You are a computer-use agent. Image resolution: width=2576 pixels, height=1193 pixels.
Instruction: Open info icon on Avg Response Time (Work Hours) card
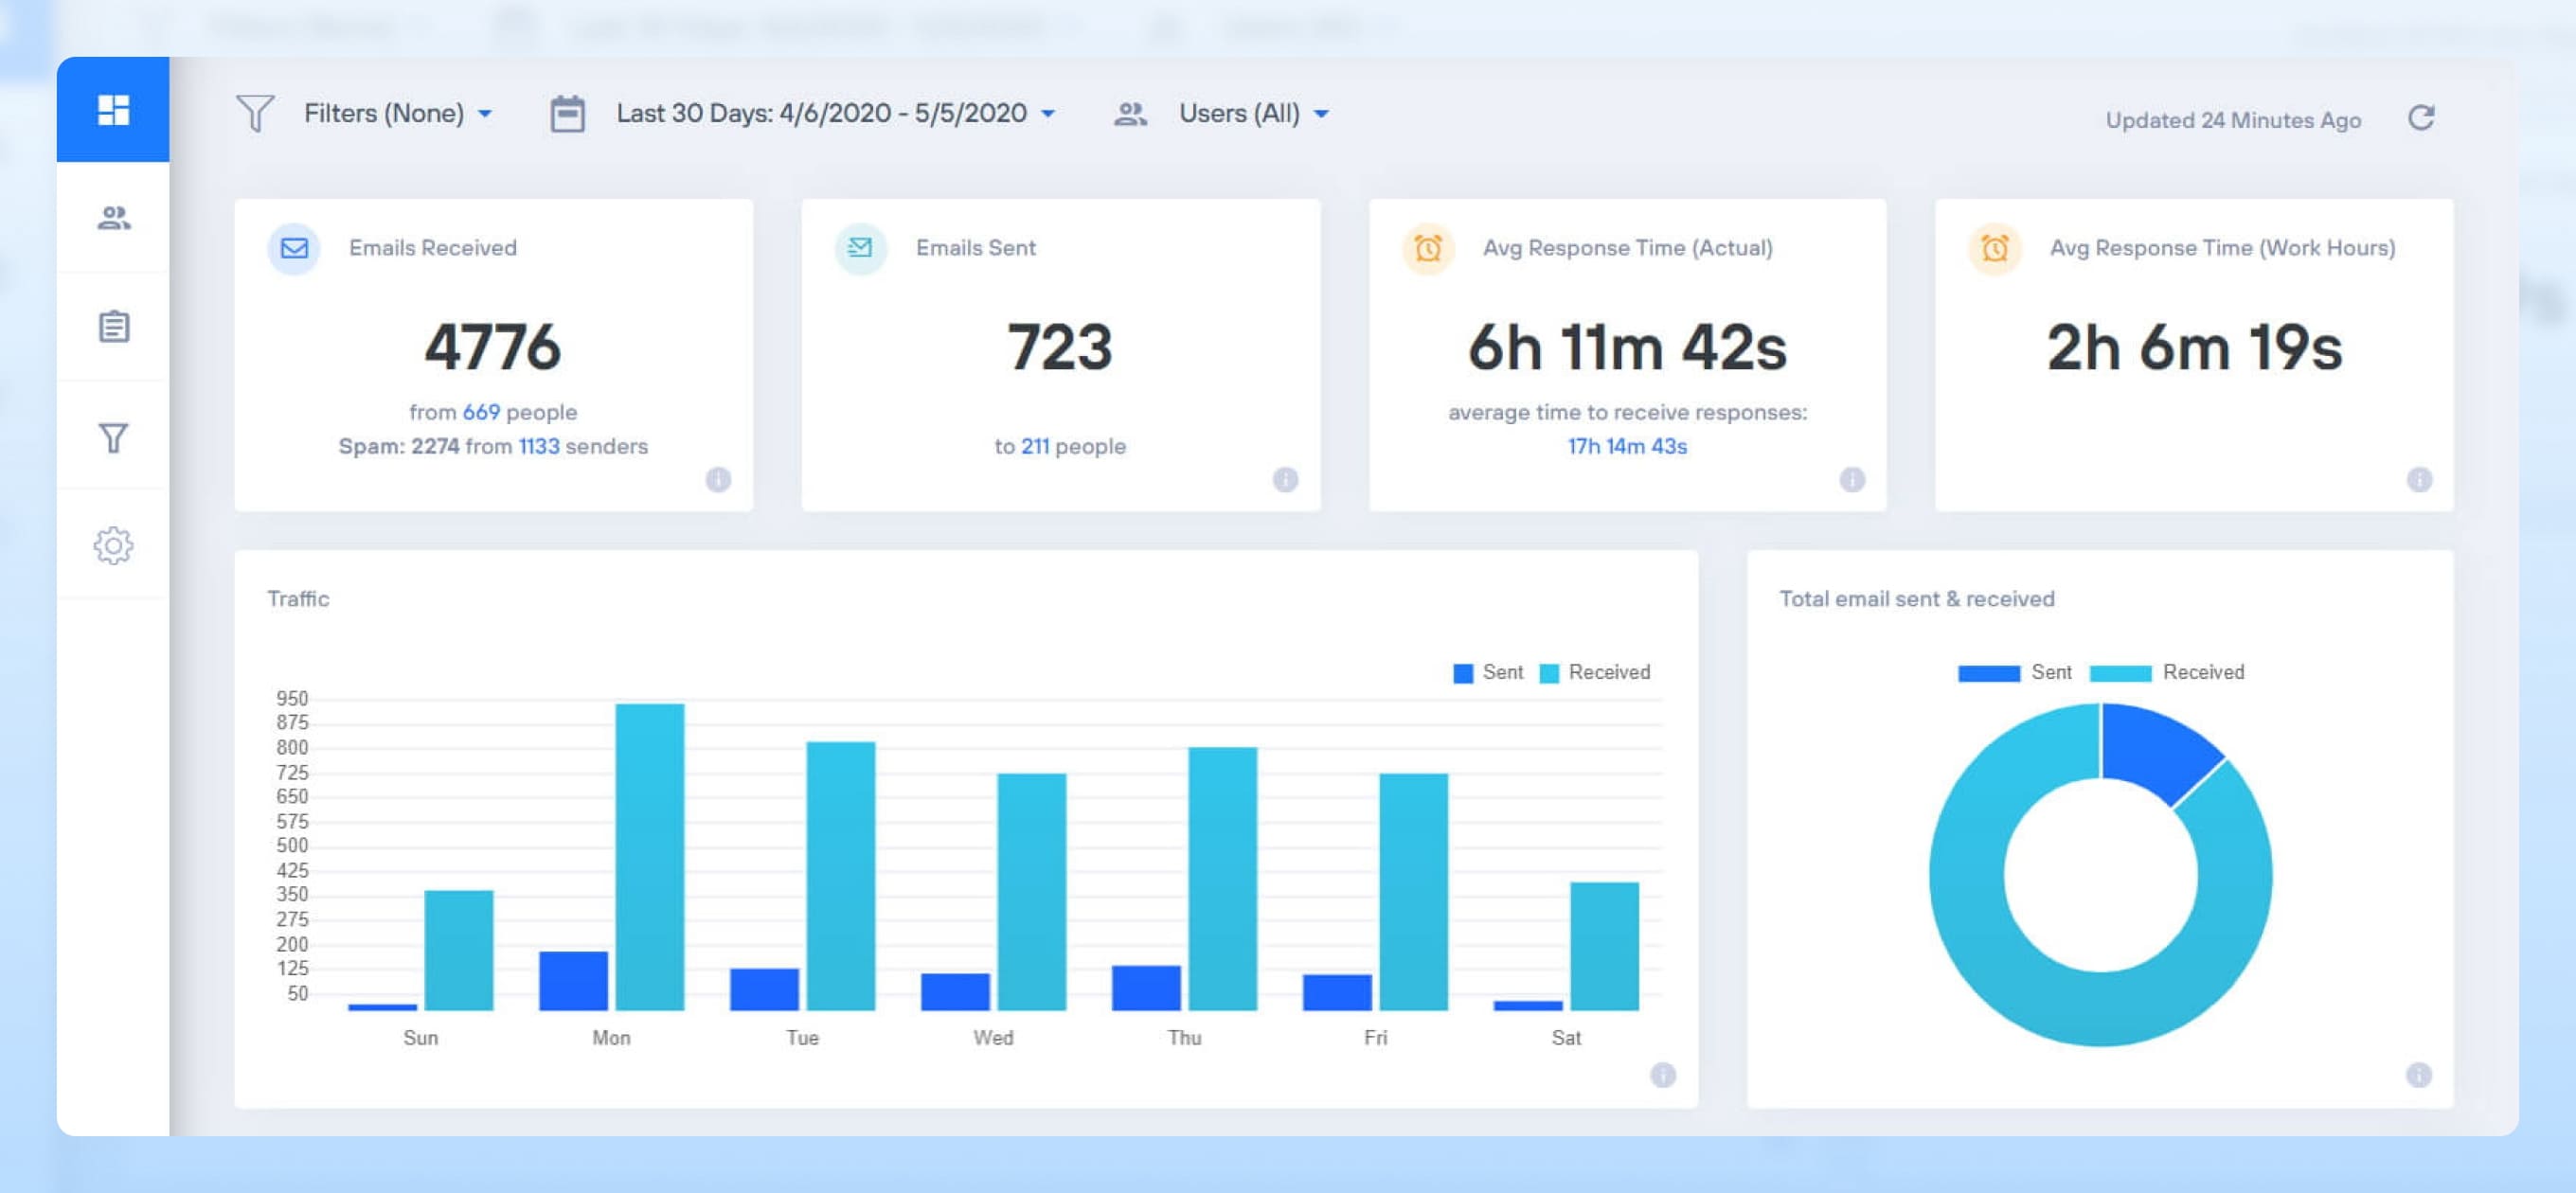[2419, 480]
